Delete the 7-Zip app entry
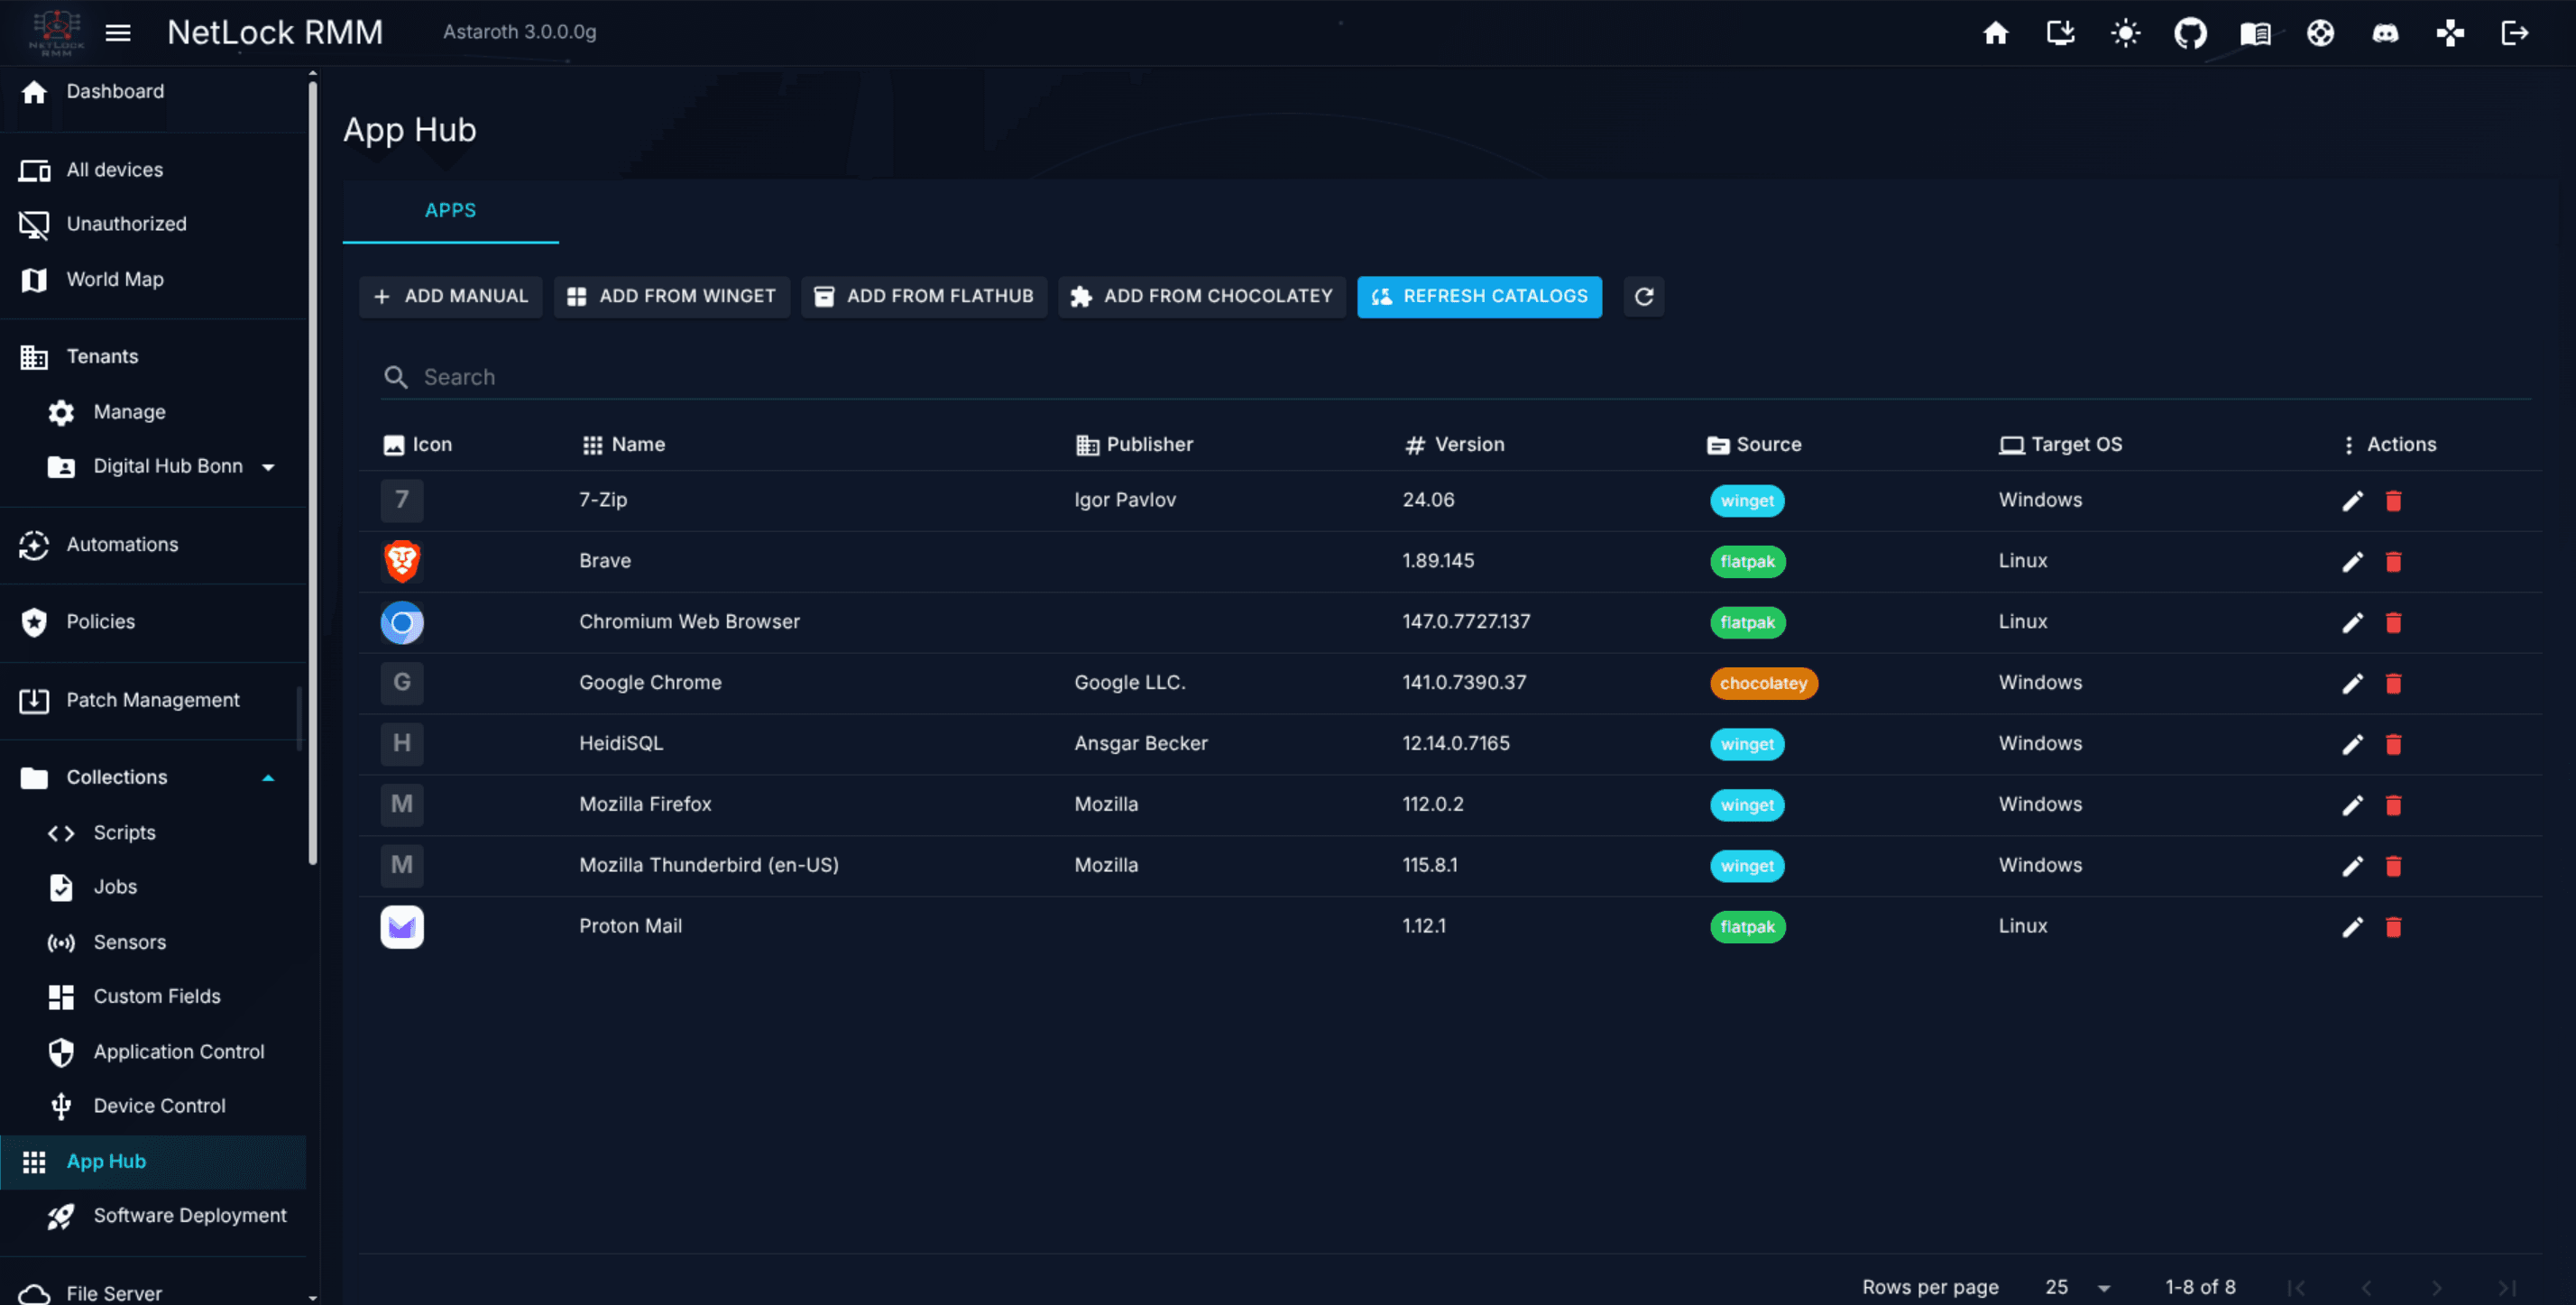This screenshot has height=1305, width=2576. click(2393, 500)
